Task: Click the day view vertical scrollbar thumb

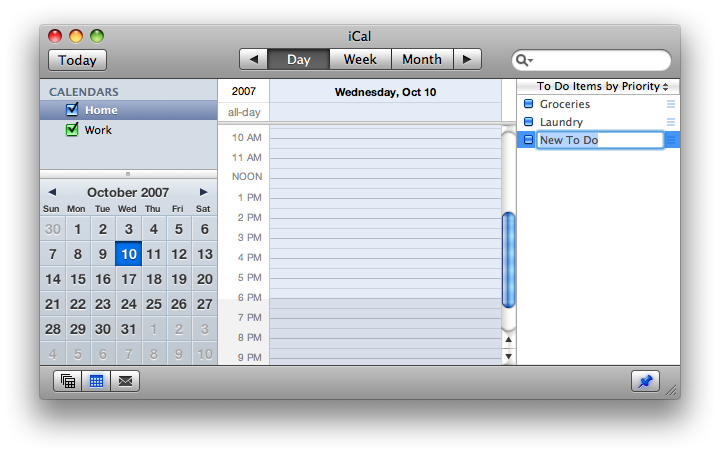Action: 508,260
